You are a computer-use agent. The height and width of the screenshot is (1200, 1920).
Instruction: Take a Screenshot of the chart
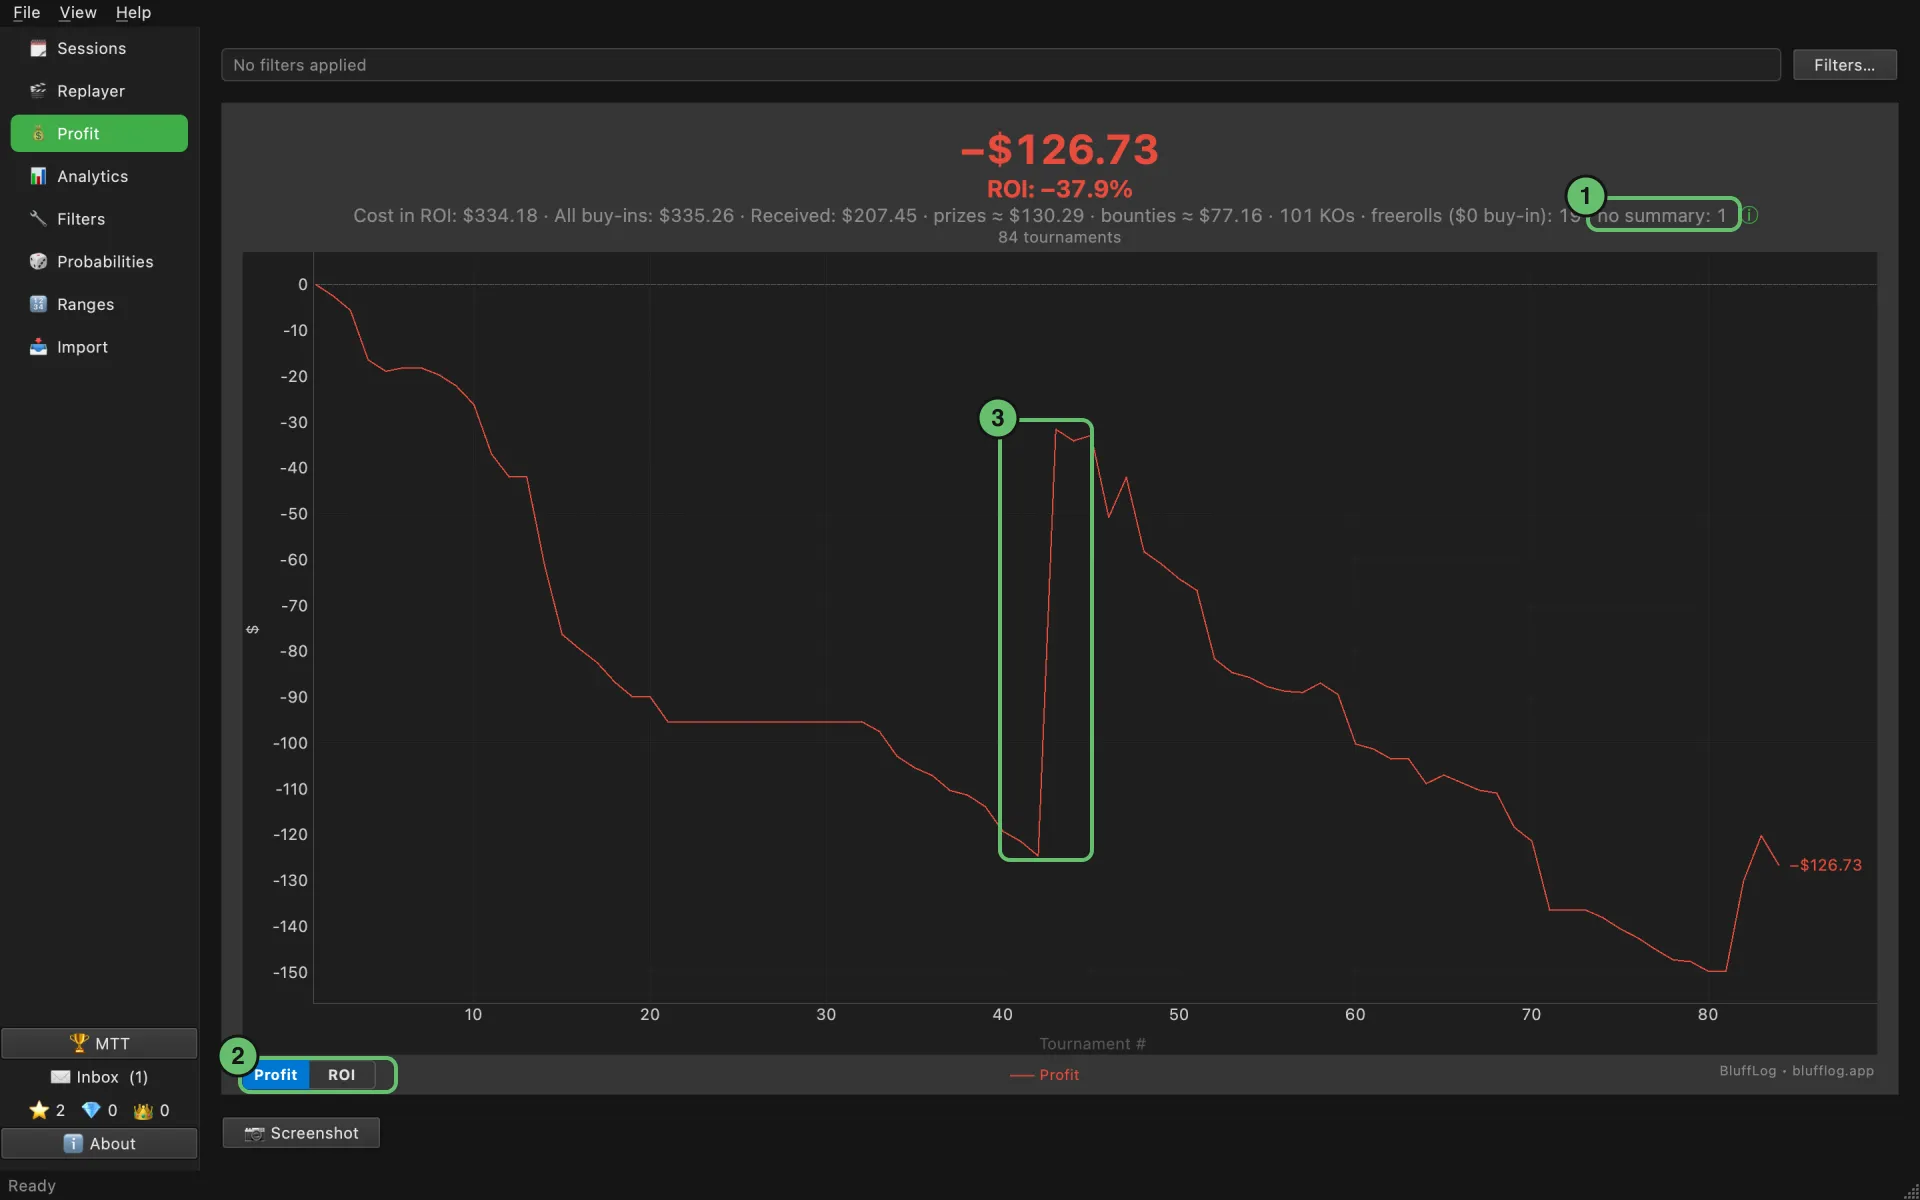301,1133
